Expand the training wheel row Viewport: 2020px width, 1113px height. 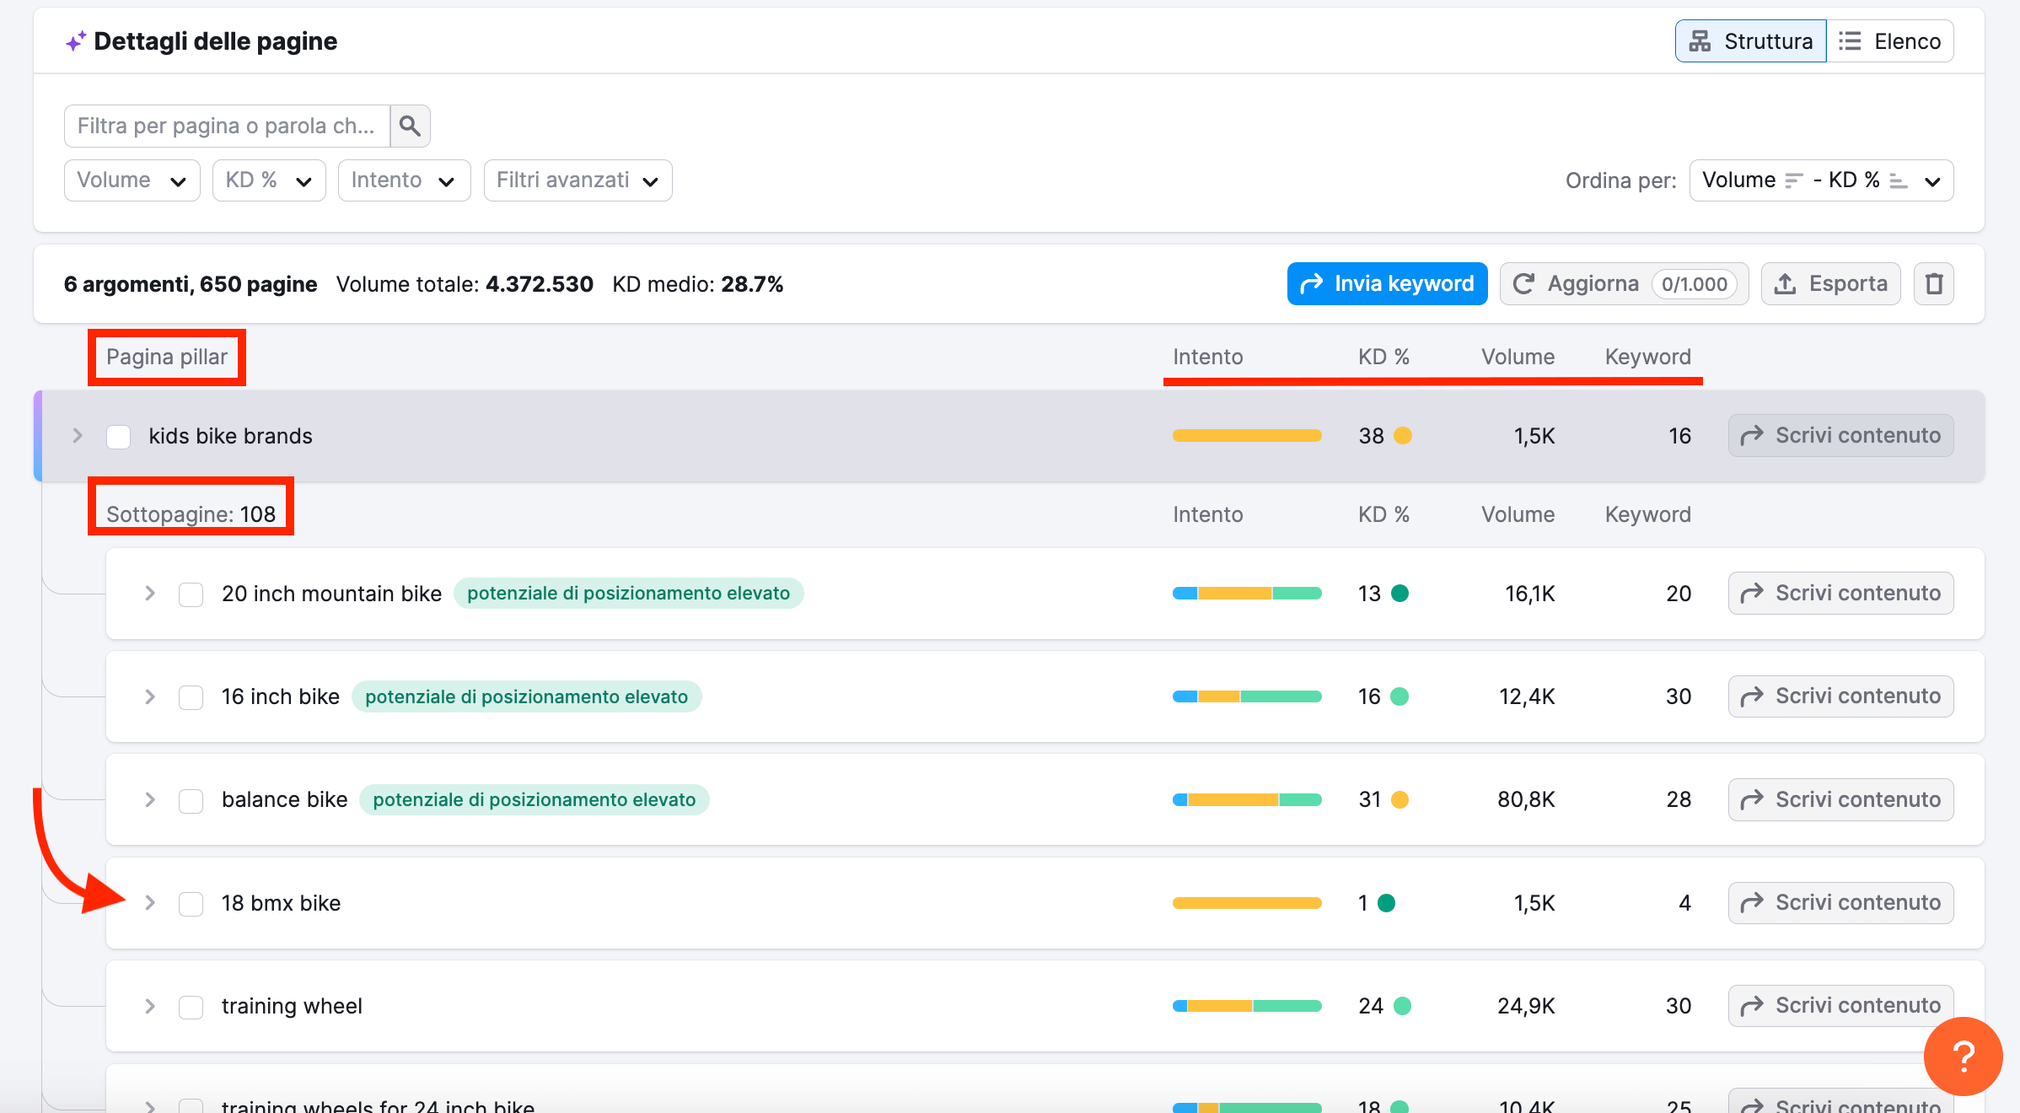click(150, 1006)
